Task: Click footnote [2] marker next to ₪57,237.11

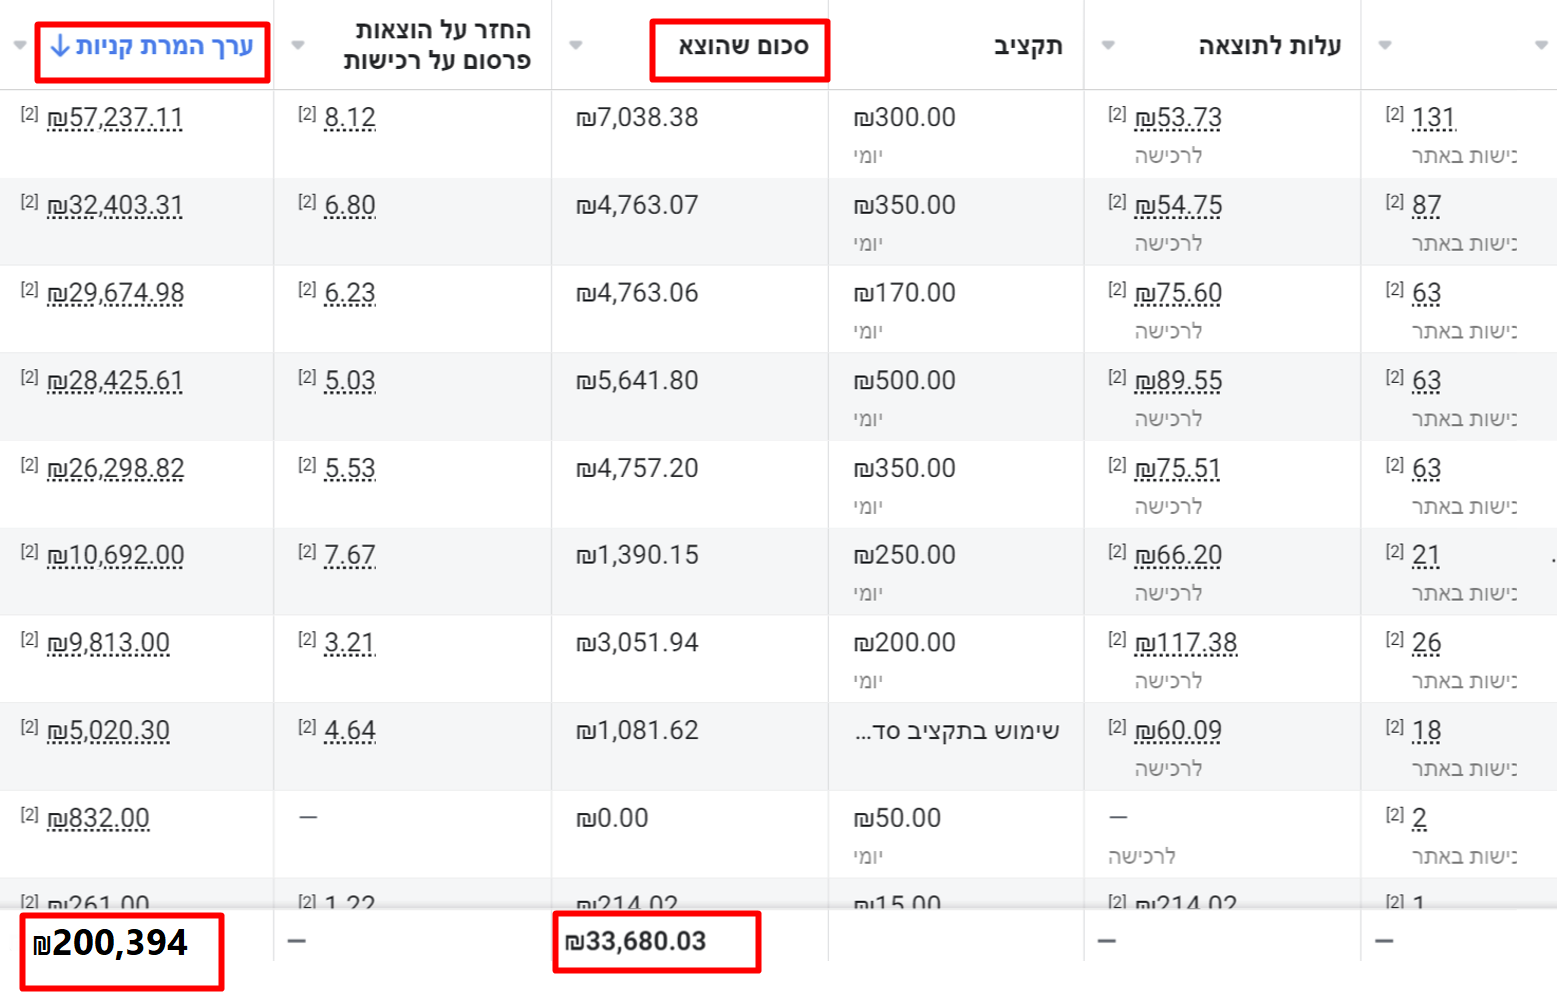Action: [29, 114]
